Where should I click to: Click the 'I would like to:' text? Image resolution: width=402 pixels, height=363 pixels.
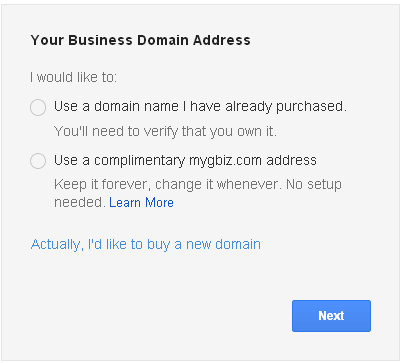pos(74,77)
